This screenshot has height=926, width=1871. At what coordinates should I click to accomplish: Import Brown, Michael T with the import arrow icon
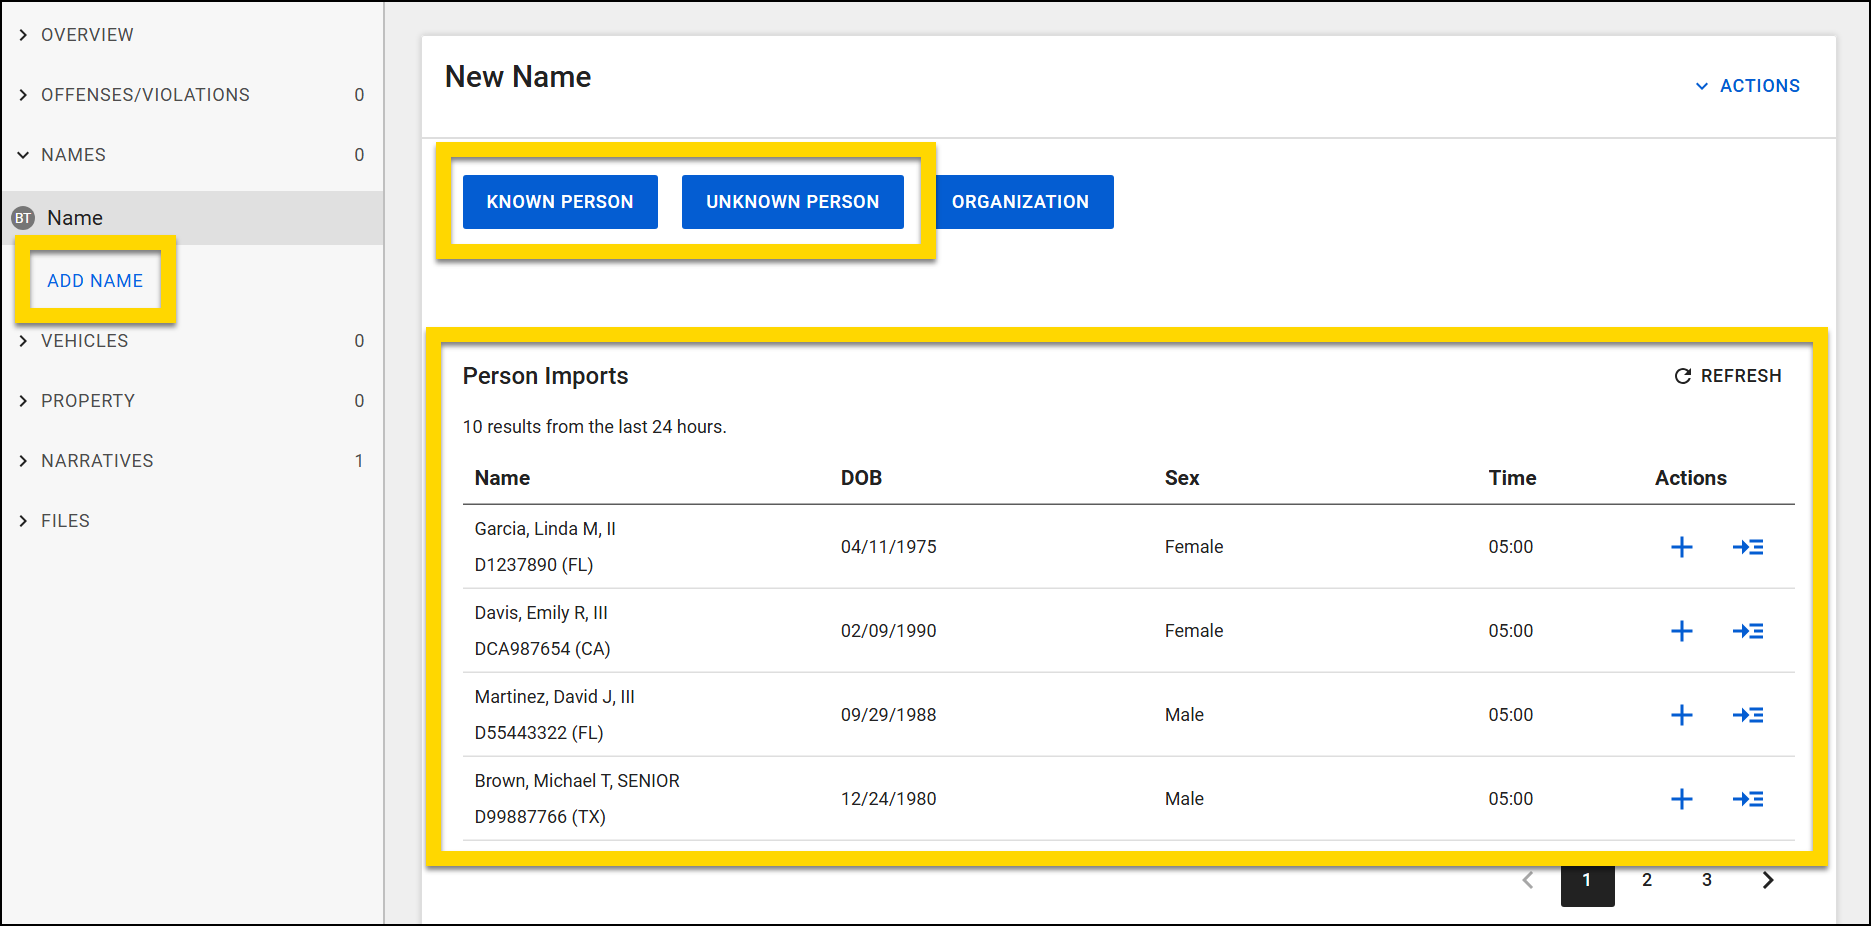tap(1747, 799)
